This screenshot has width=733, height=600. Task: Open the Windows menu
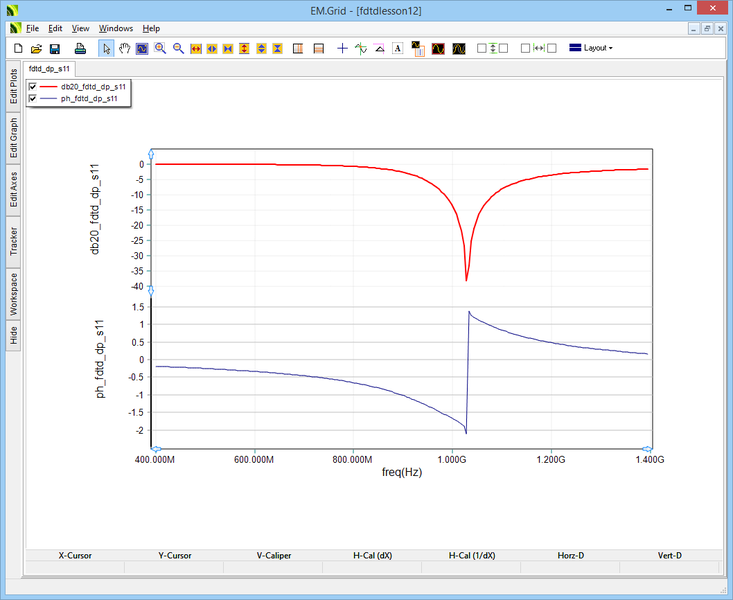pyautogui.click(x=115, y=29)
